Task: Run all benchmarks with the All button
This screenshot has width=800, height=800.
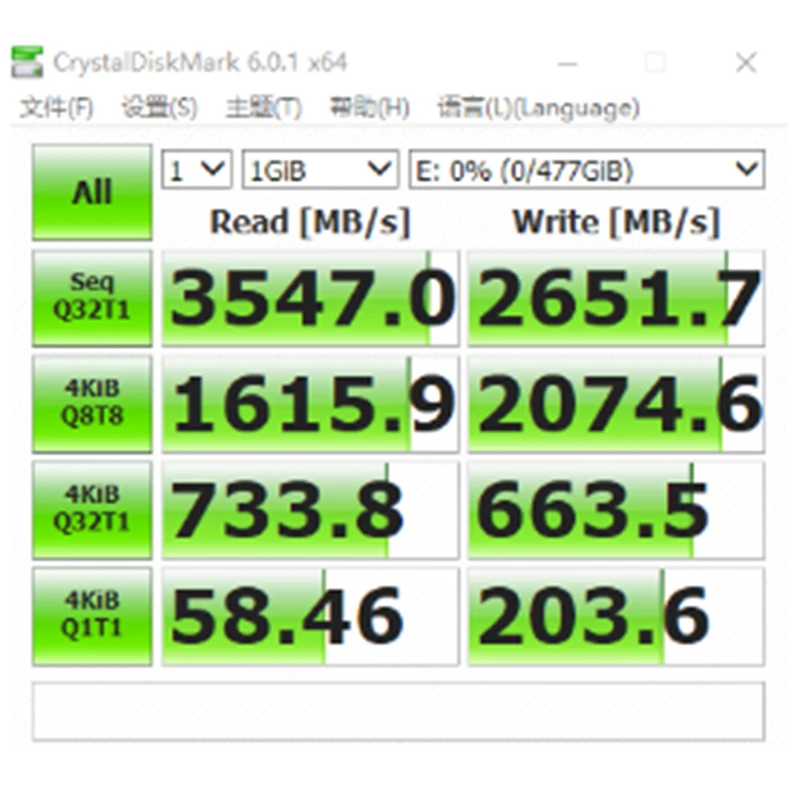Action: coord(92,192)
